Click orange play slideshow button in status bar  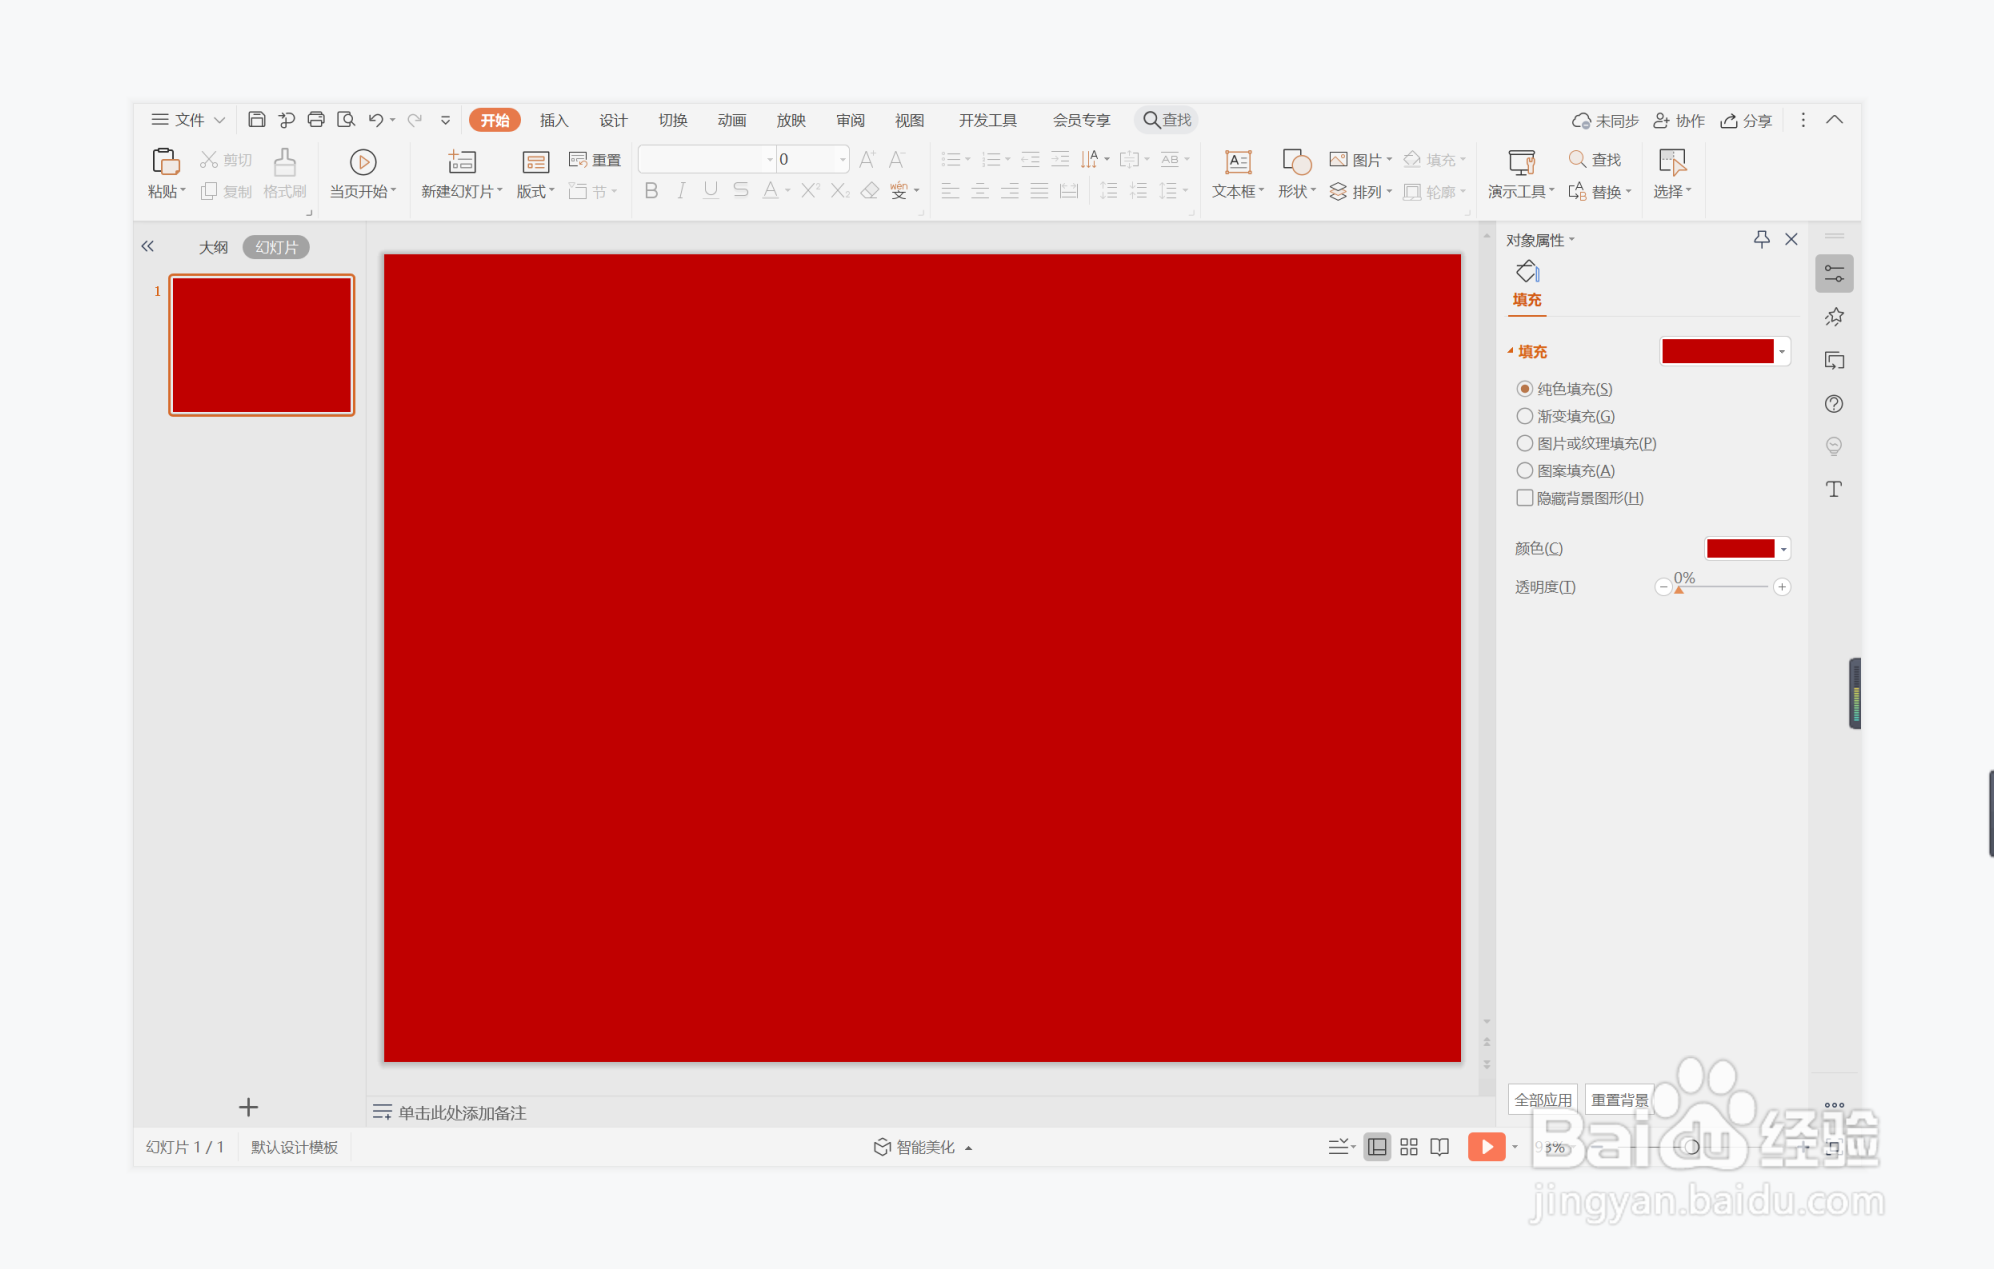(x=1486, y=1147)
